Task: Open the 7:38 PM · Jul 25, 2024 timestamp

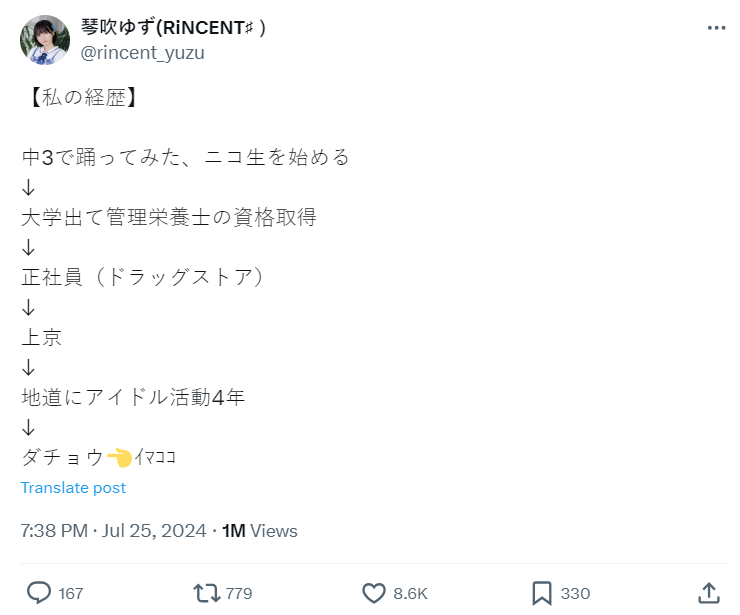Action: coord(113,531)
